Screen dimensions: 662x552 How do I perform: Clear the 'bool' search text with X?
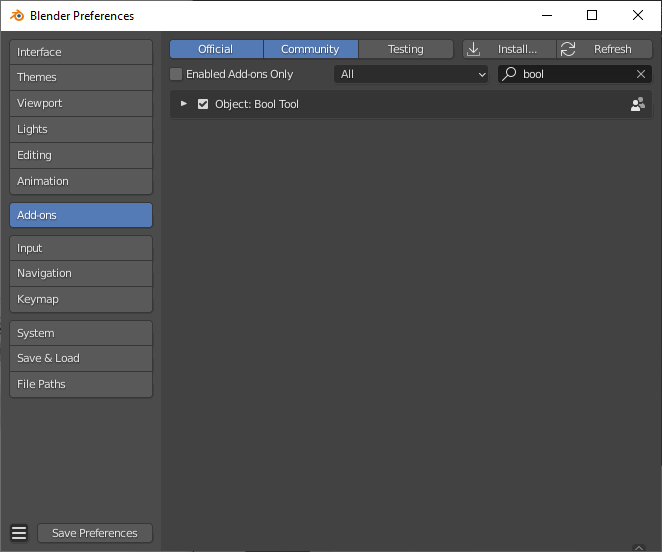pos(640,74)
